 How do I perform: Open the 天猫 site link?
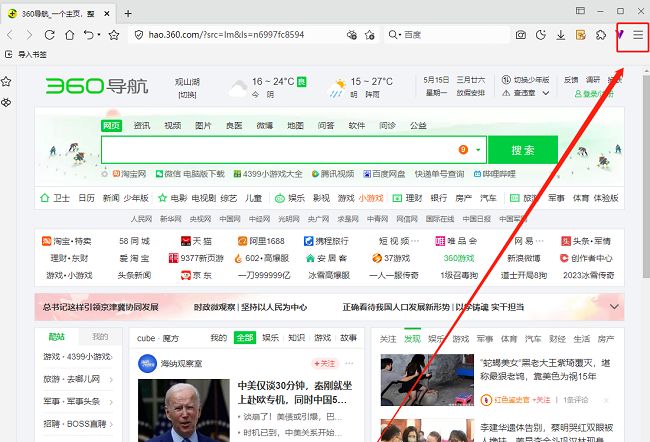coord(196,241)
